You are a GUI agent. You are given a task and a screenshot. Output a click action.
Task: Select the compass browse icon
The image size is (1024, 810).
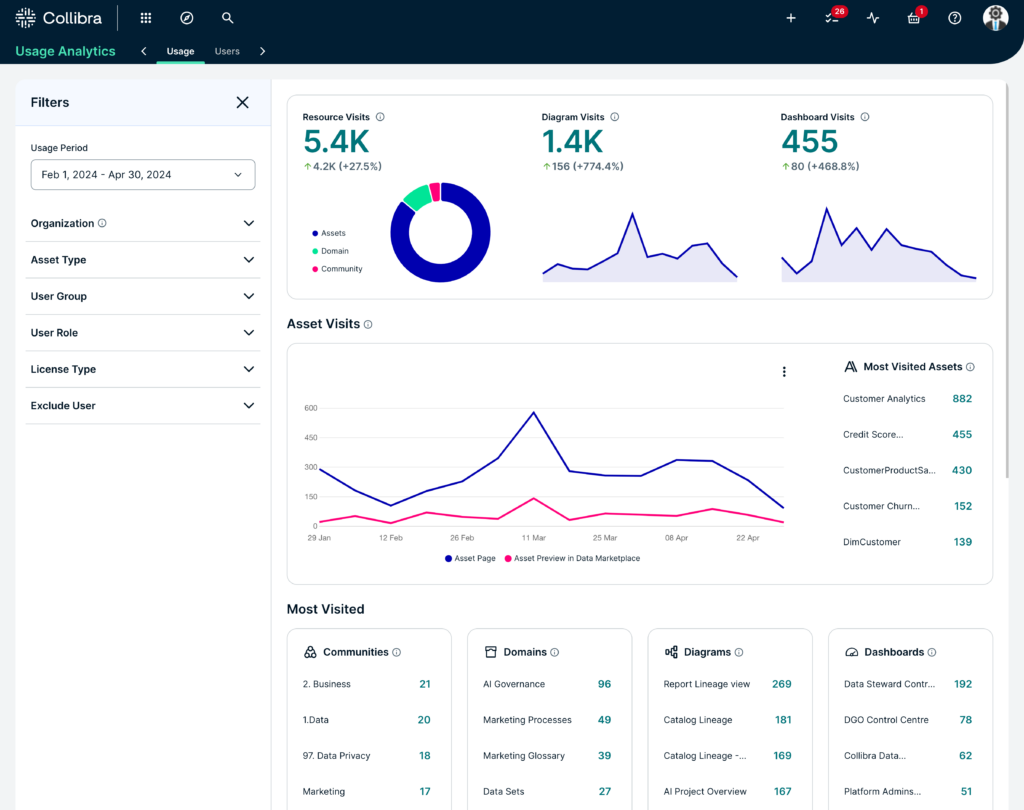pyautogui.click(x=185, y=17)
